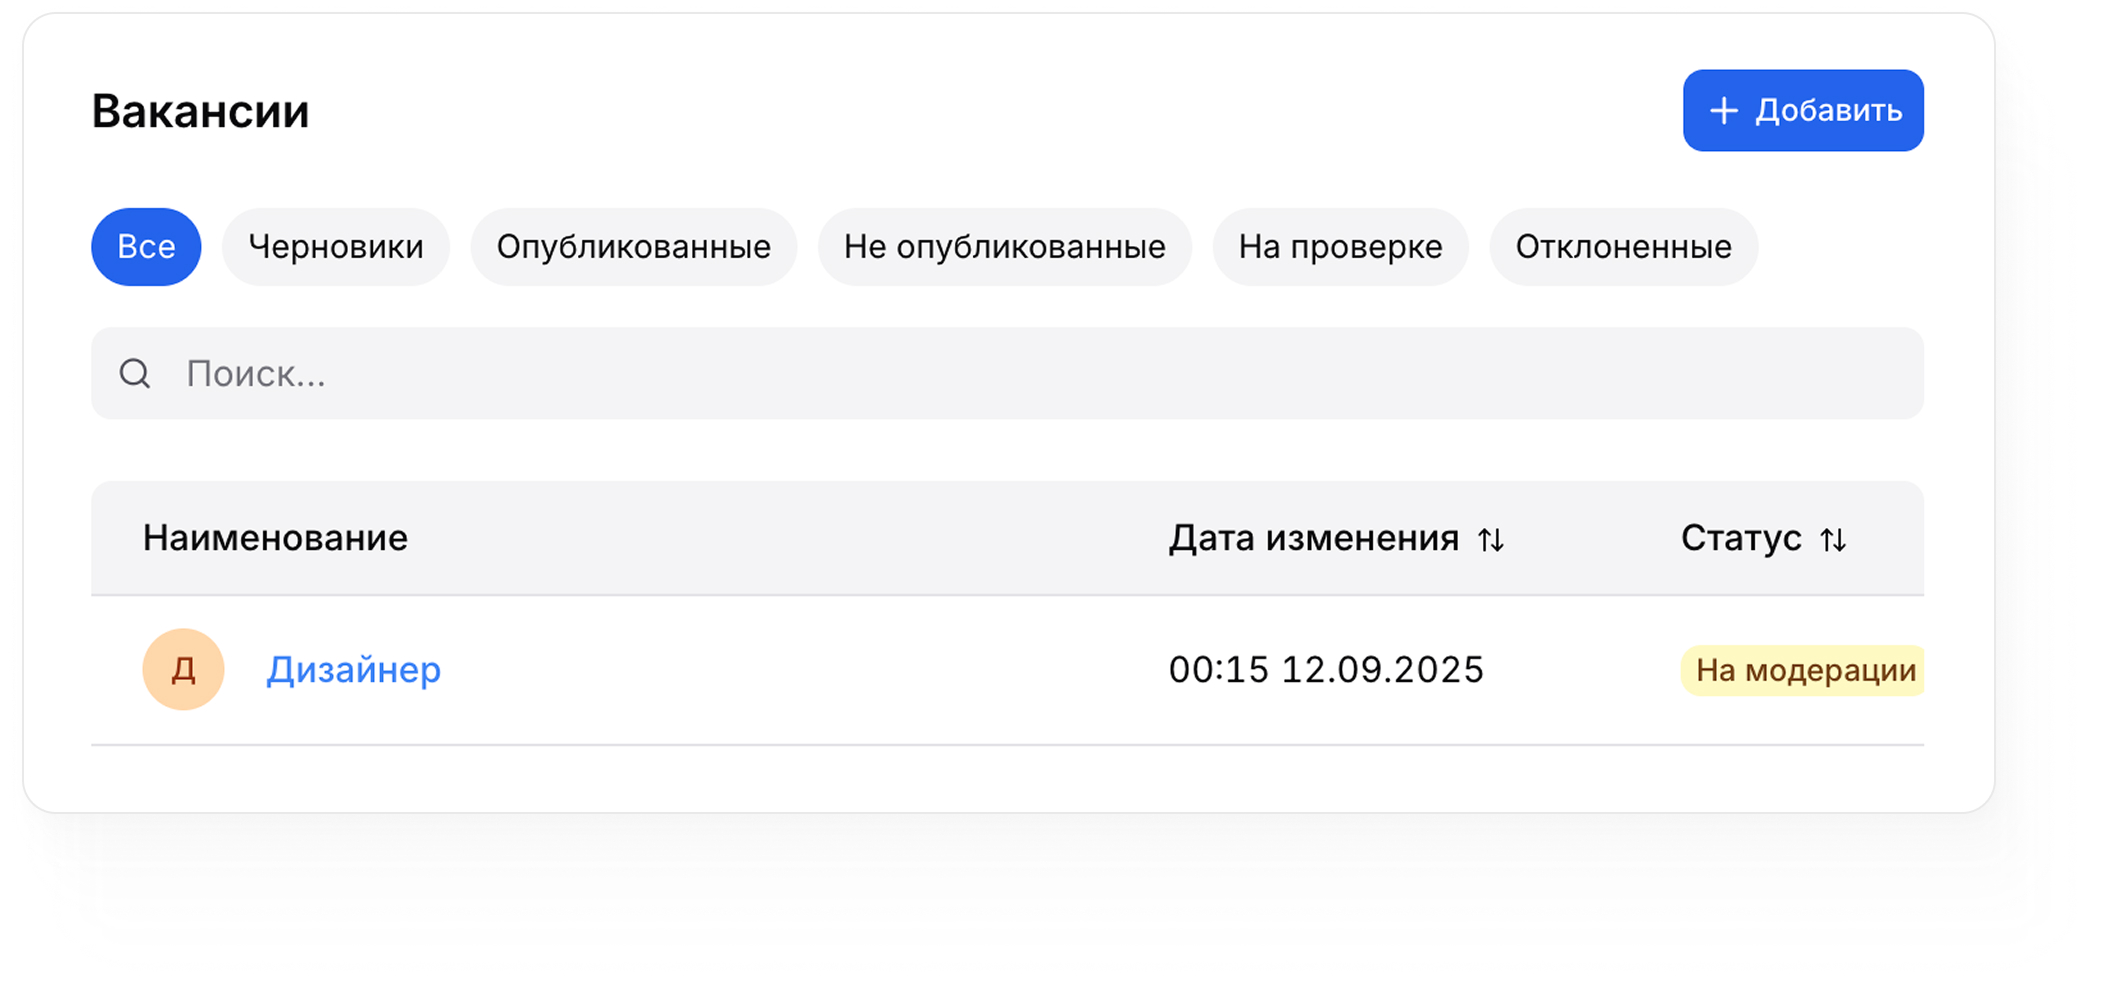This screenshot has height=1004, width=2110.
Task: Click the sort arrows next to Дата изменения
Action: tap(1491, 540)
